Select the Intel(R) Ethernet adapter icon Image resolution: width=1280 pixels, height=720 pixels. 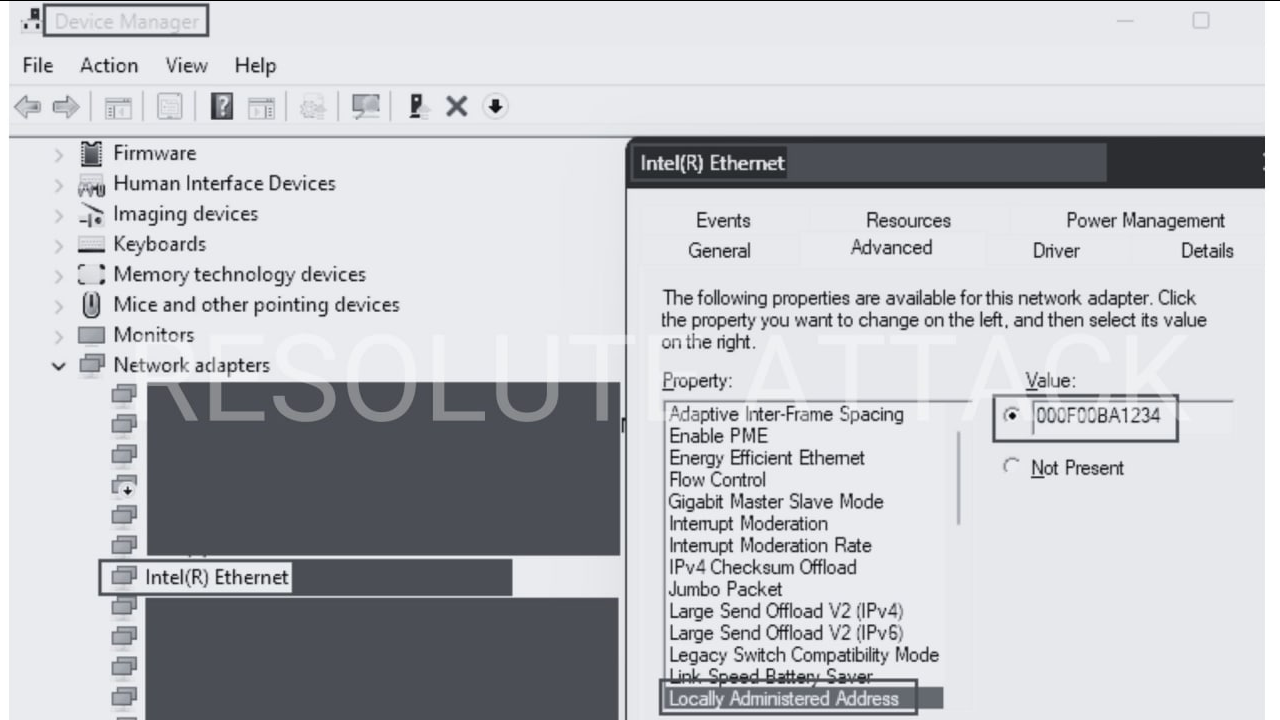coord(124,577)
